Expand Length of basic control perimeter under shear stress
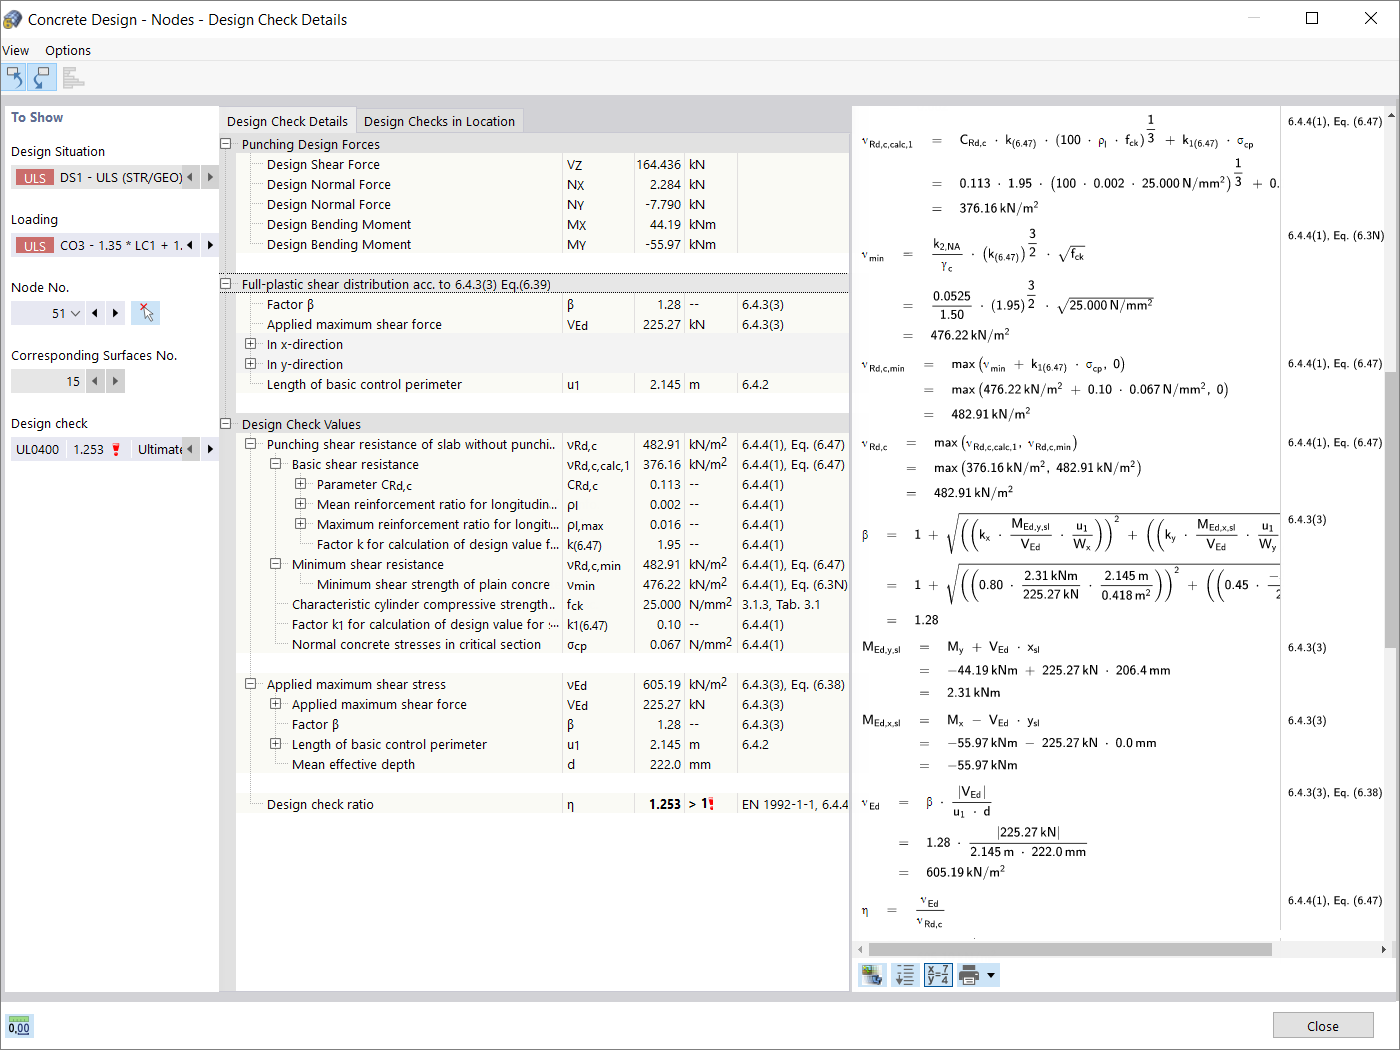Viewport: 1400px width, 1050px height. coord(276,744)
